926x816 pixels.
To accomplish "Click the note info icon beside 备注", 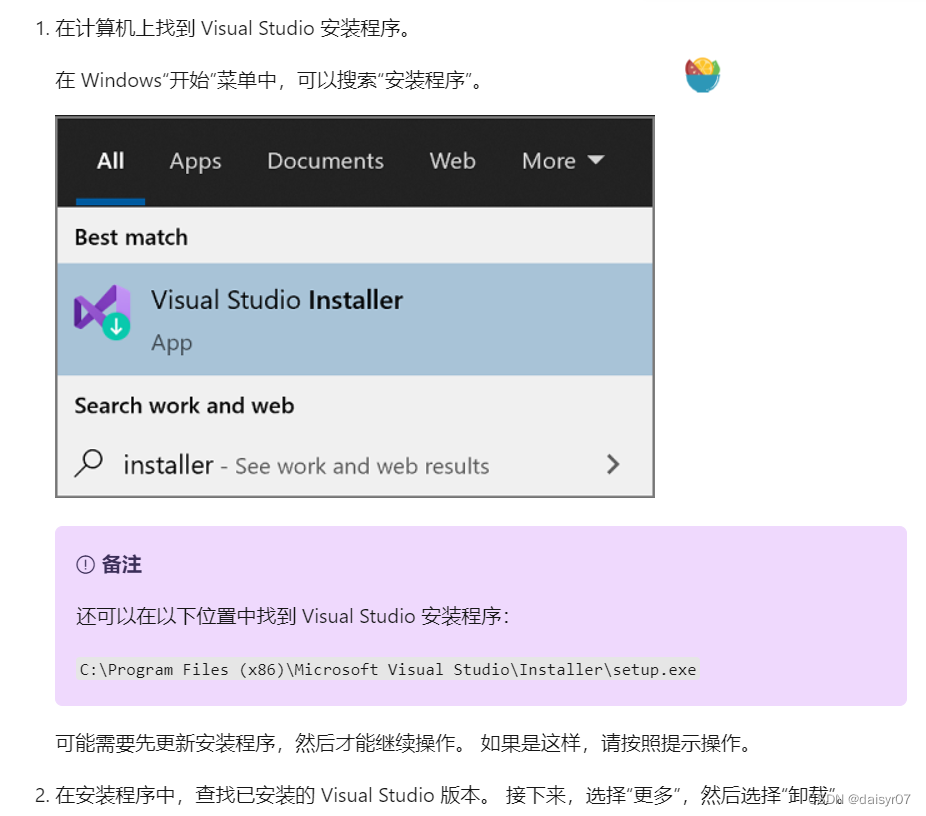I will point(86,565).
